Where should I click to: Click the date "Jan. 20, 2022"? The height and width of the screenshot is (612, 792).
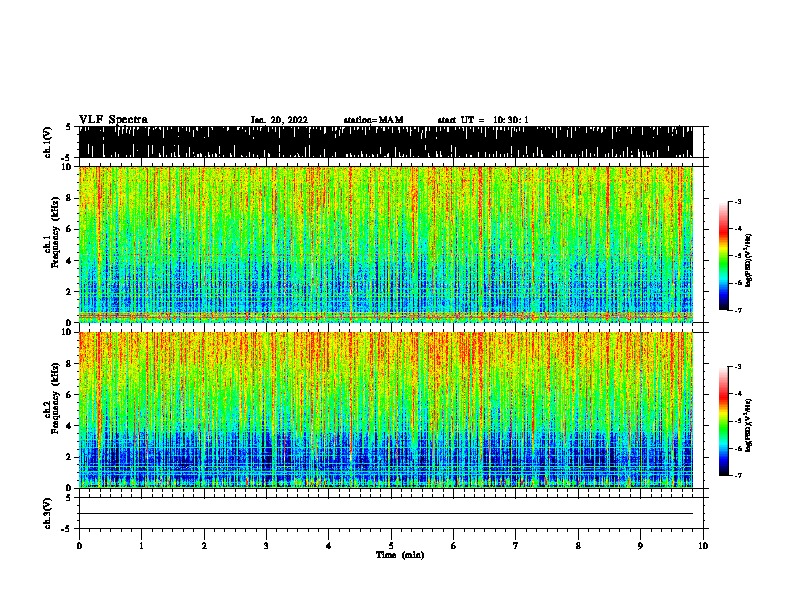(x=279, y=120)
